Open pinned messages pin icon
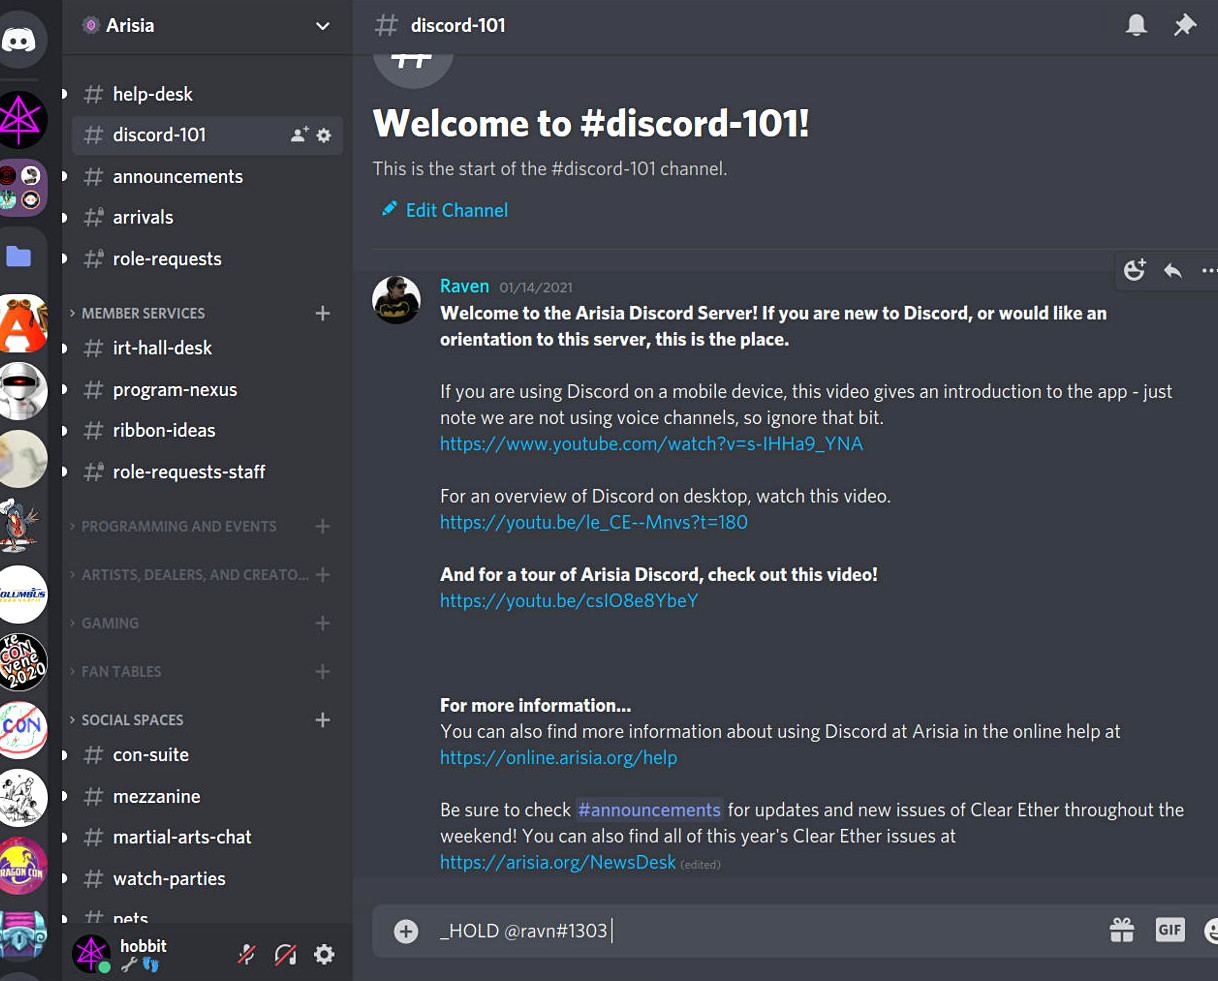Viewport: 1218px width, 981px height. tap(1185, 25)
